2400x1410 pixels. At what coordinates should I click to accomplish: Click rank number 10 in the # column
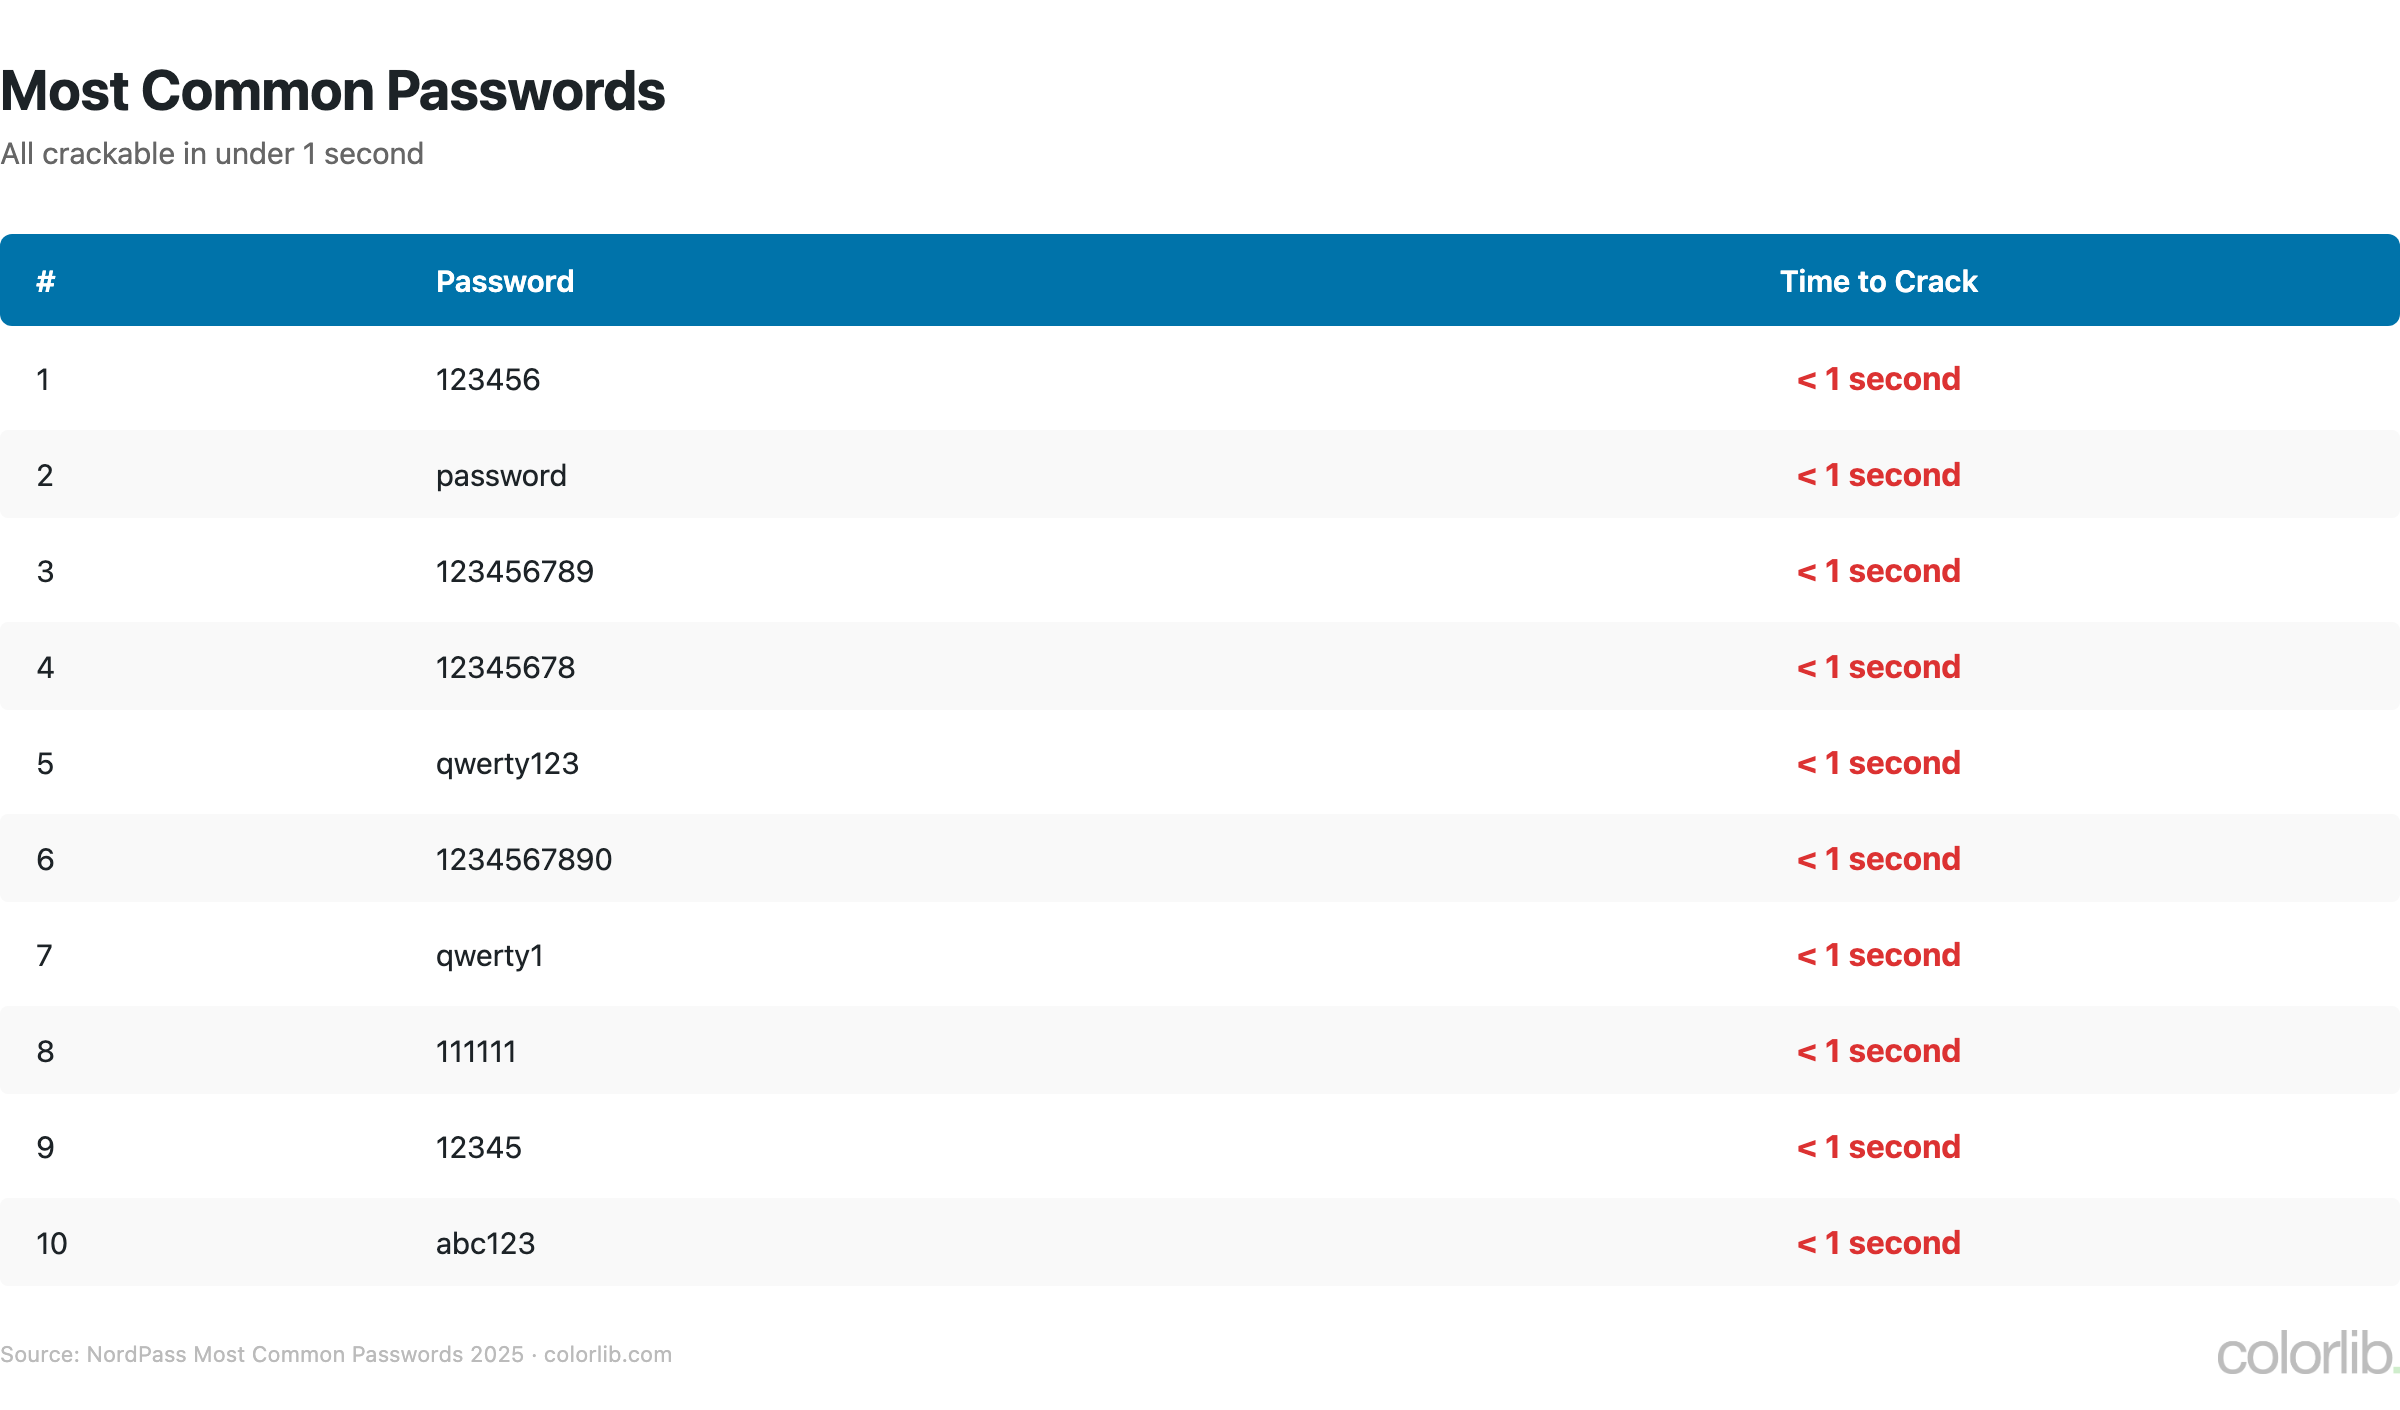pyautogui.click(x=52, y=1244)
